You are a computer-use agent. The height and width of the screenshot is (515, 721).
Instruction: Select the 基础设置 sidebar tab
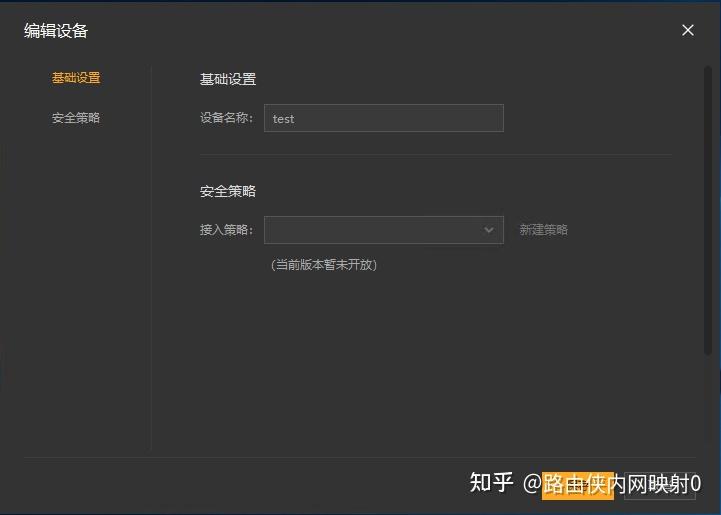click(x=76, y=78)
